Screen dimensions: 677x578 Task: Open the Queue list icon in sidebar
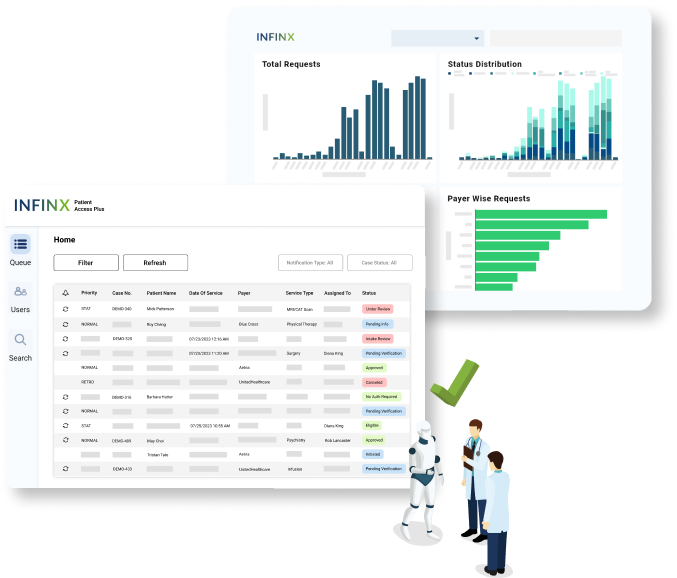(x=20, y=244)
